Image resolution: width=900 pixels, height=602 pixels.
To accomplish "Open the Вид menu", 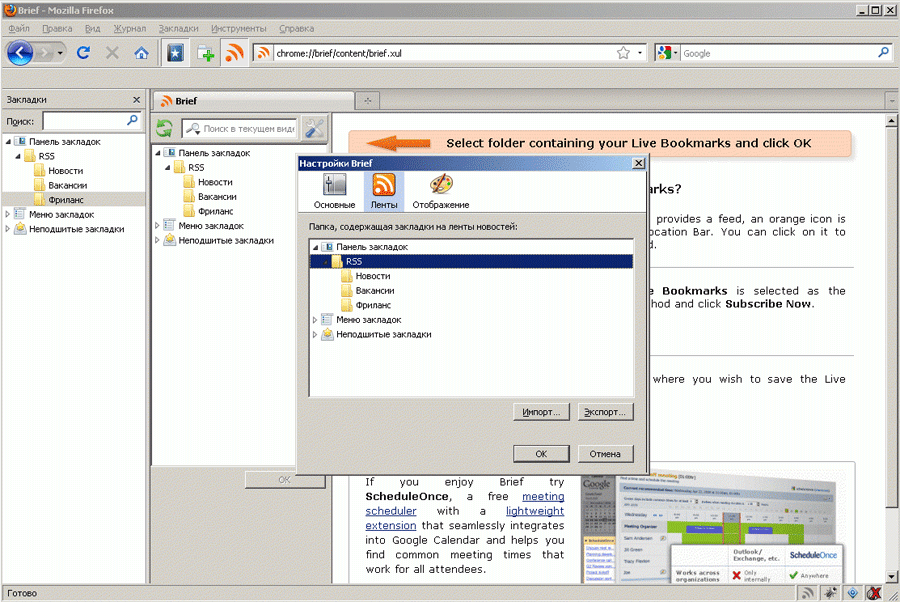I will [92, 28].
